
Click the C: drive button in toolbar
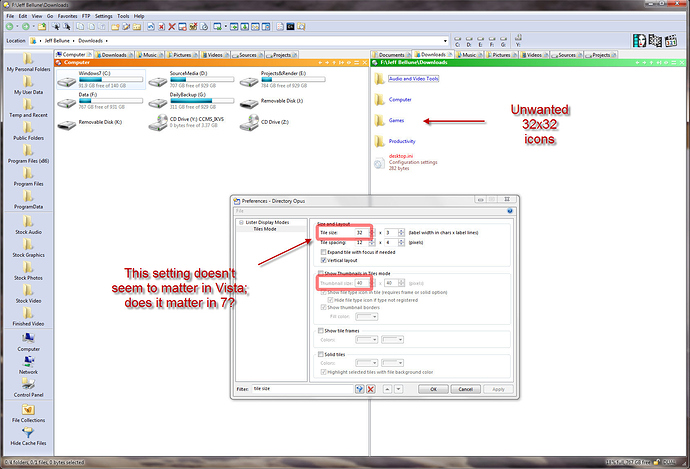tap(458, 42)
